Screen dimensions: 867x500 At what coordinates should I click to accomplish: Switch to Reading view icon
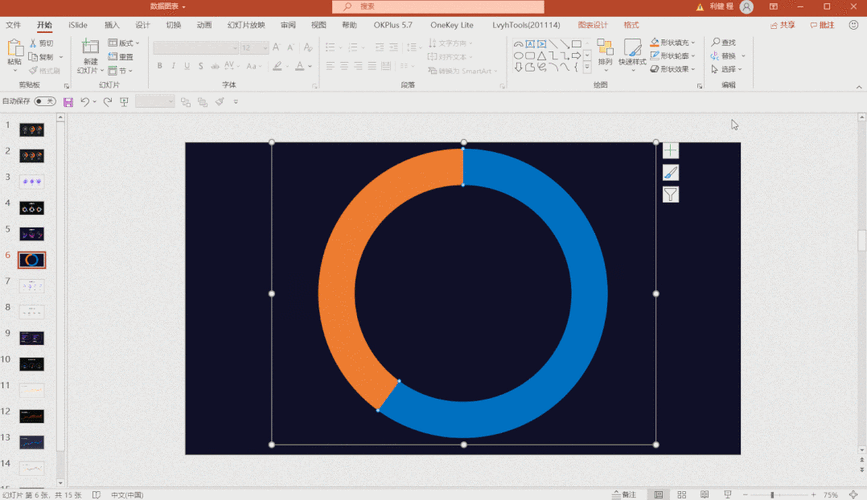[x=704, y=494]
